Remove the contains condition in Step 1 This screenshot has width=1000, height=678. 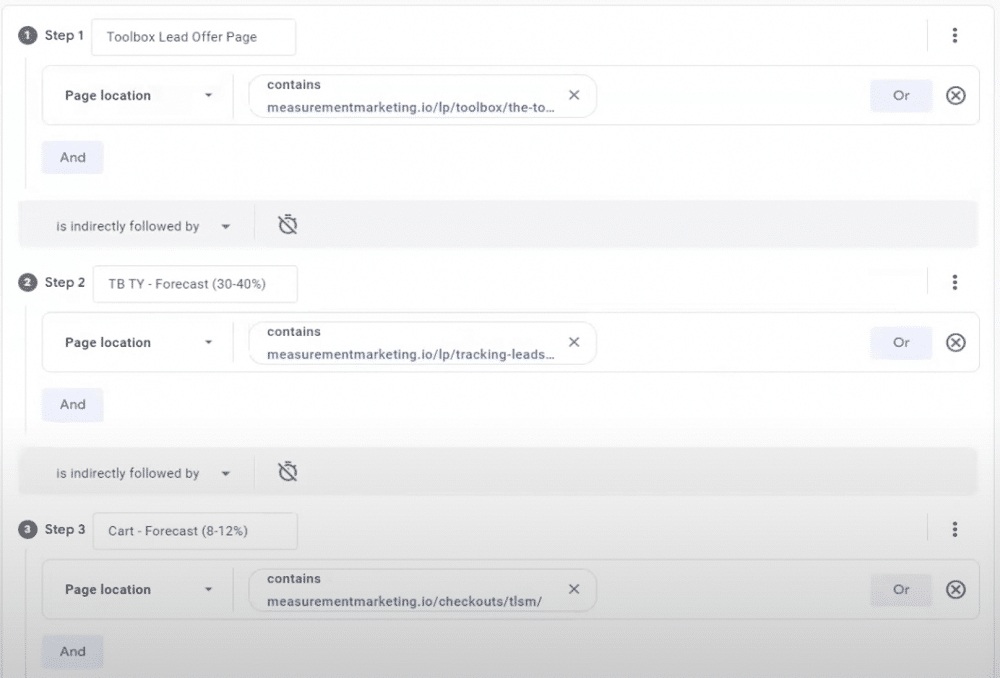coord(574,96)
